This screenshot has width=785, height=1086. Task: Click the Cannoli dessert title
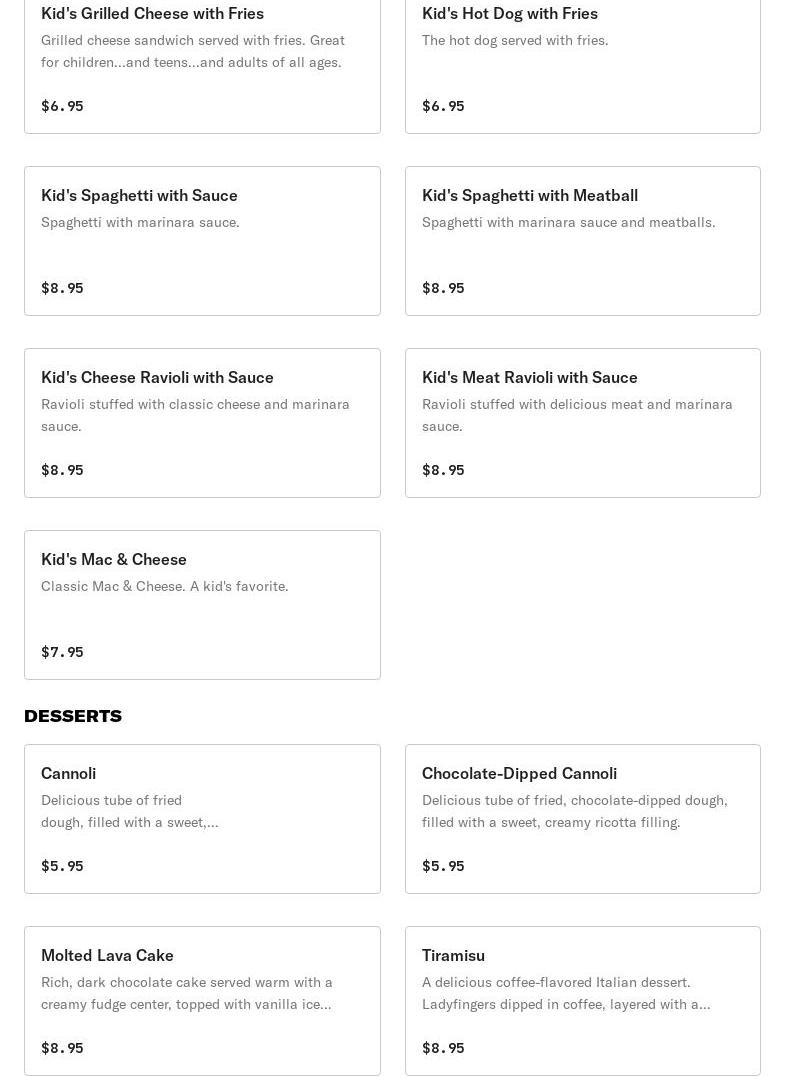point(69,774)
